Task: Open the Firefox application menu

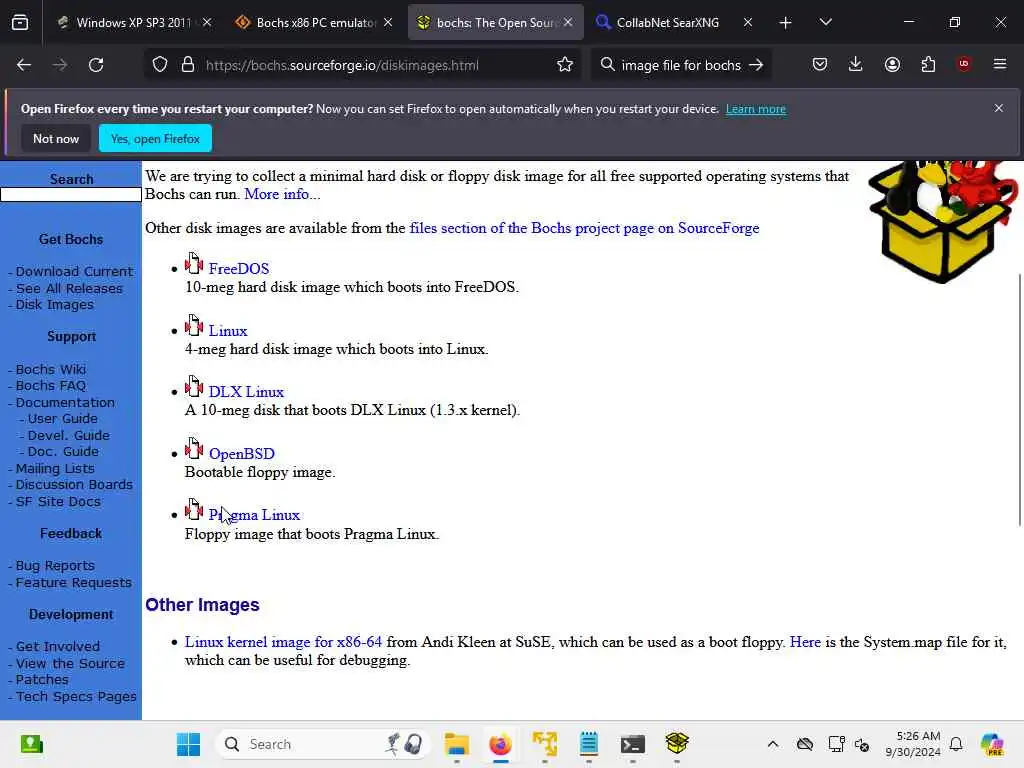Action: click(1000, 64)
